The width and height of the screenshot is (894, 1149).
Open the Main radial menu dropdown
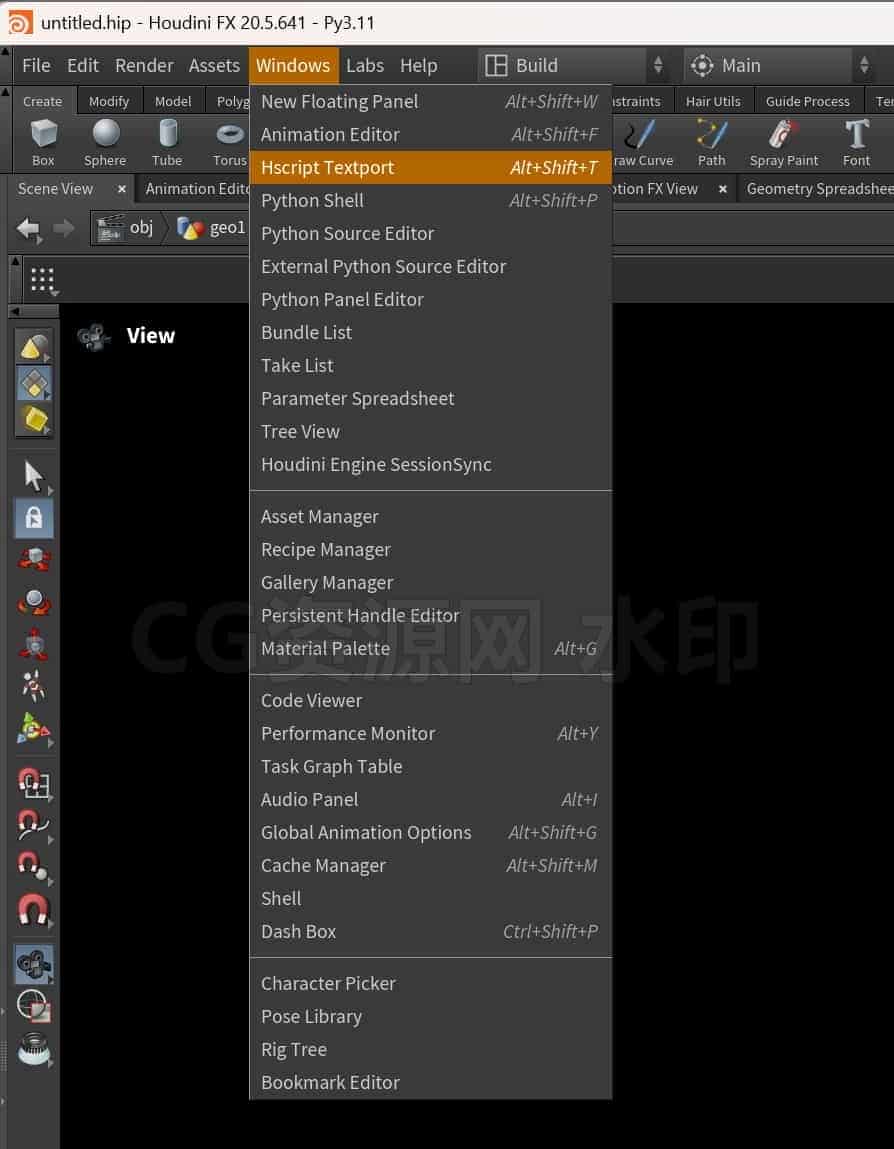(780, 65)
